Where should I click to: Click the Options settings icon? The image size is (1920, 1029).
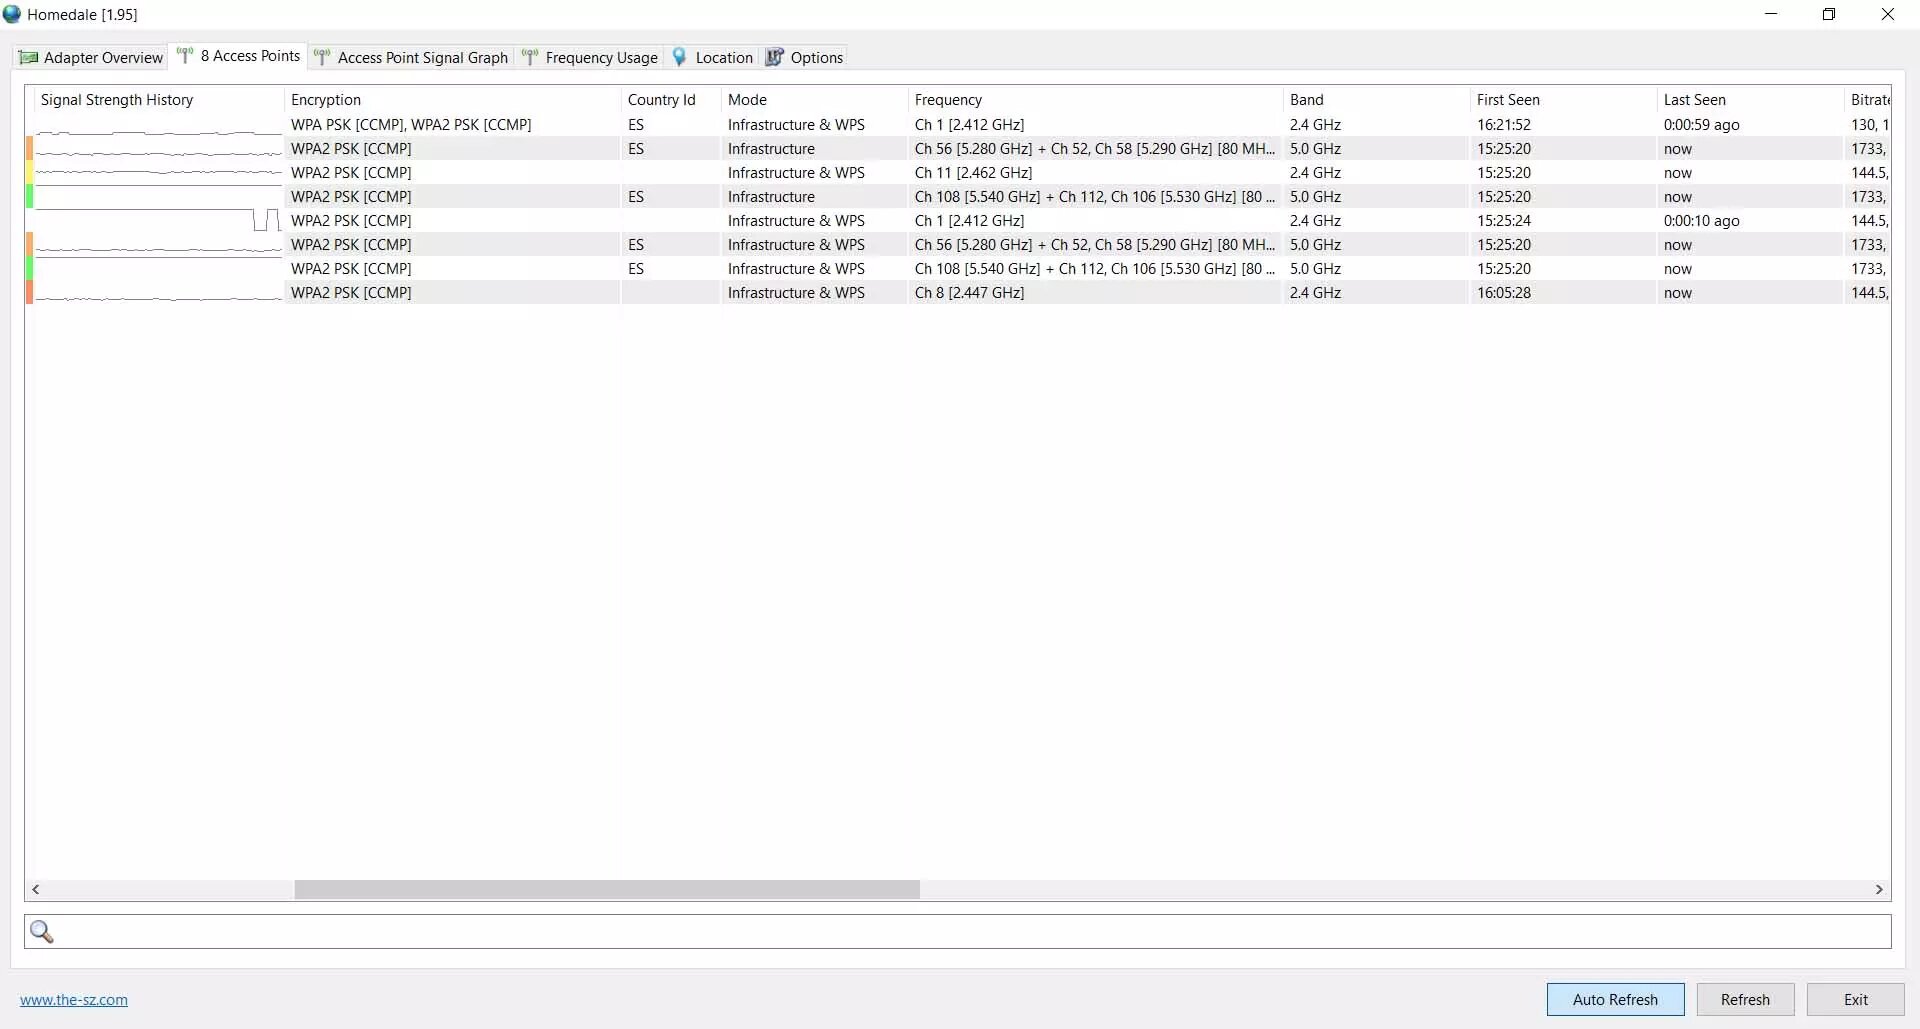775,58
